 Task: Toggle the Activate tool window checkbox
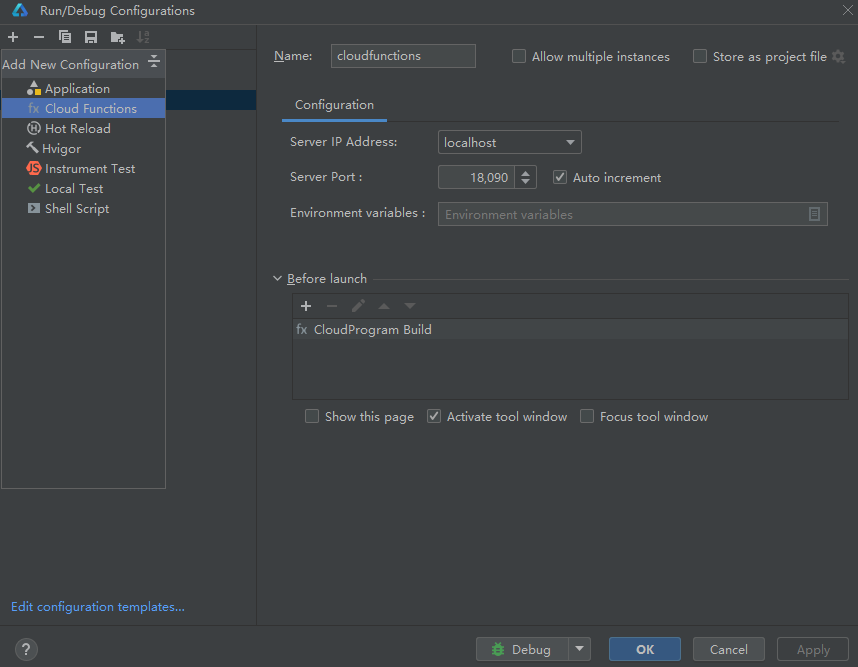[434, 416]
